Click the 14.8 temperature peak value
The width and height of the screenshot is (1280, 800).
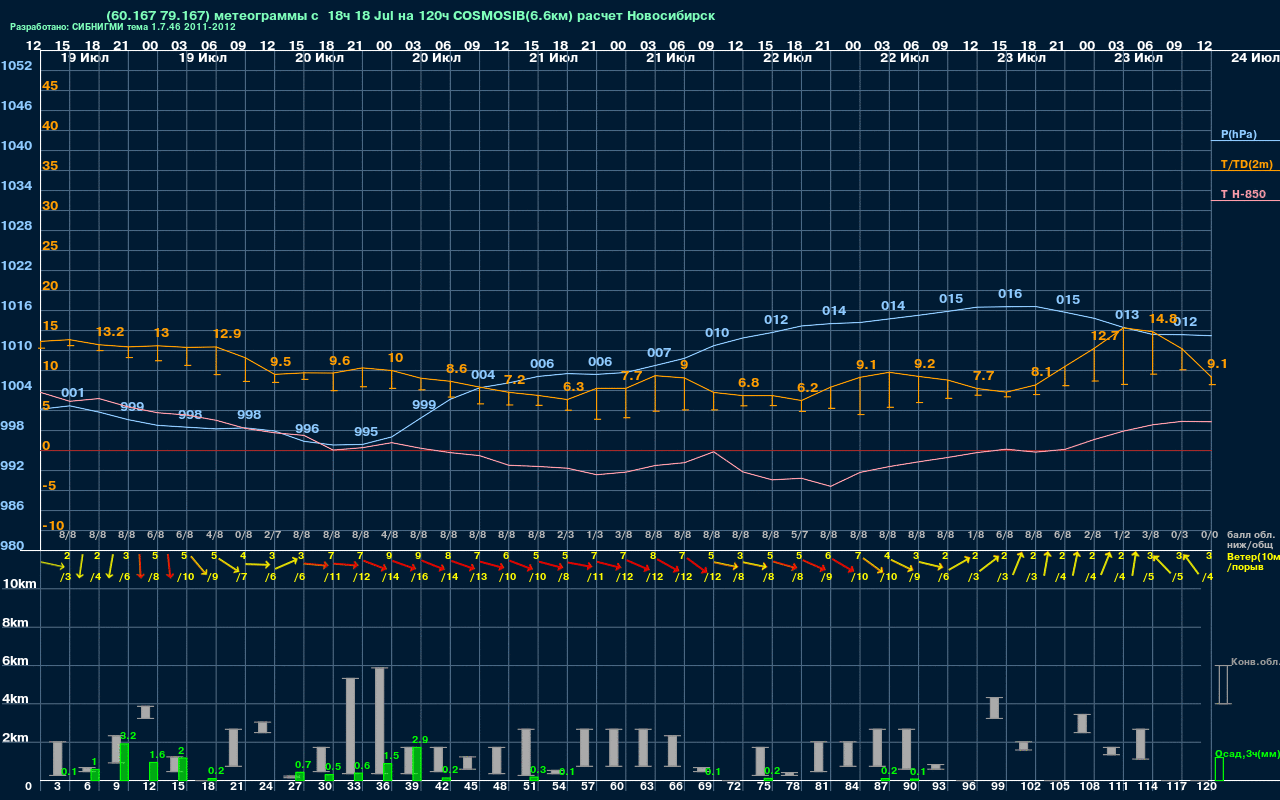click(x=1163, y=319)
